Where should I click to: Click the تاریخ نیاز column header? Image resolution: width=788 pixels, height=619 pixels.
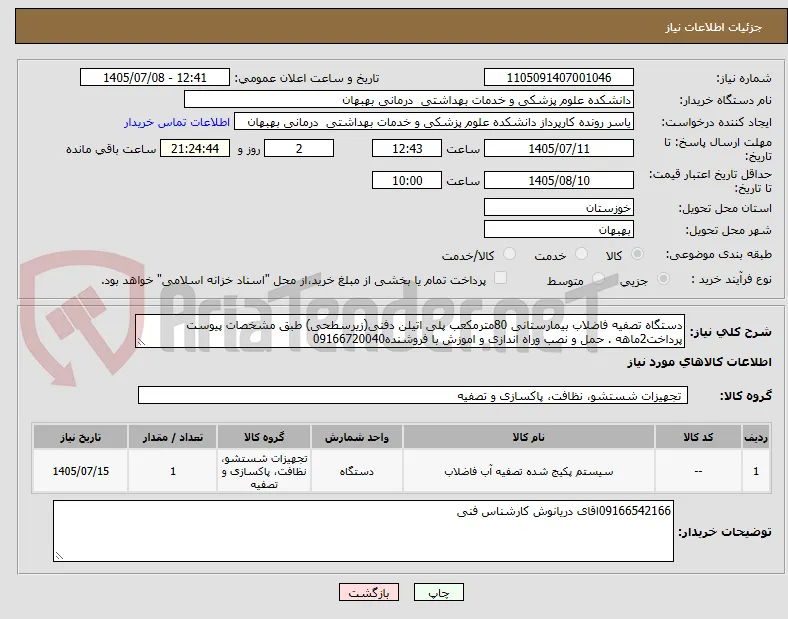[80, 437]
